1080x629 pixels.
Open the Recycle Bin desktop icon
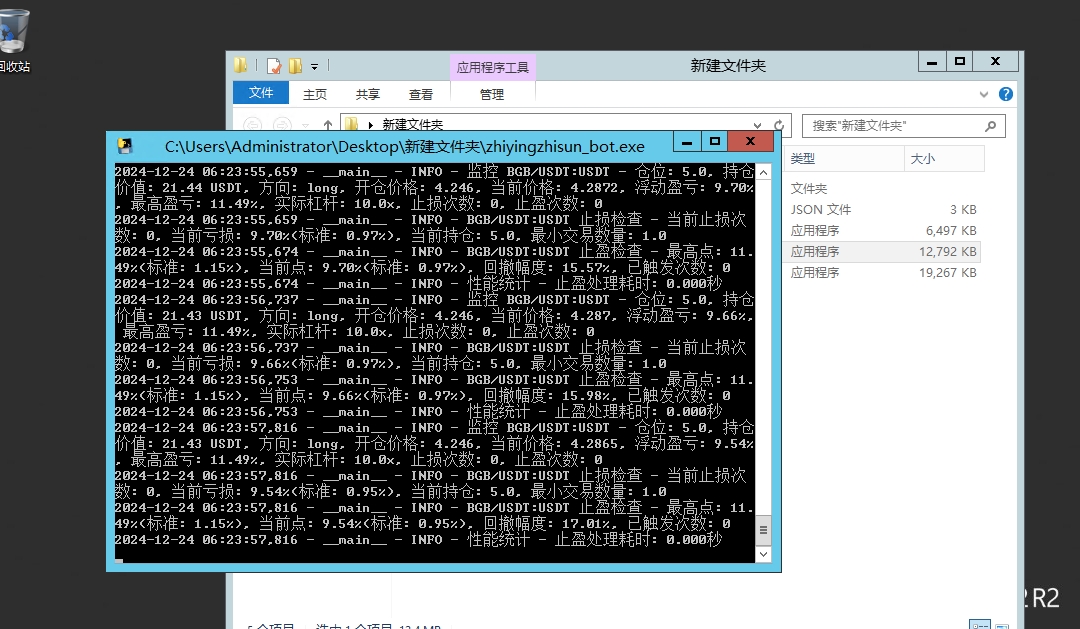[x=14, y=40]
